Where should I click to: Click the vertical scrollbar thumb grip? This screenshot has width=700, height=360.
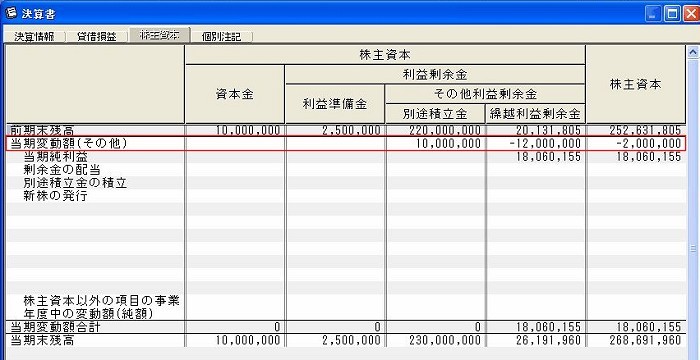[693, 248]
